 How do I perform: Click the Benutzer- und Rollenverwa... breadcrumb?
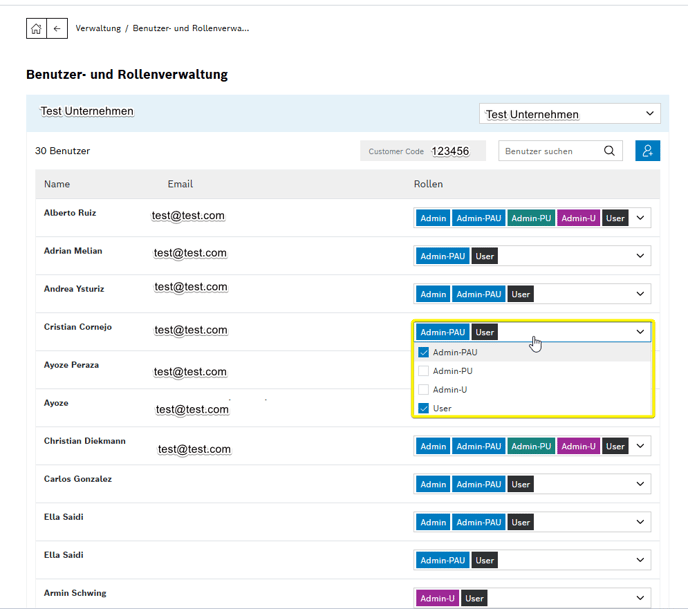point(191,29)
